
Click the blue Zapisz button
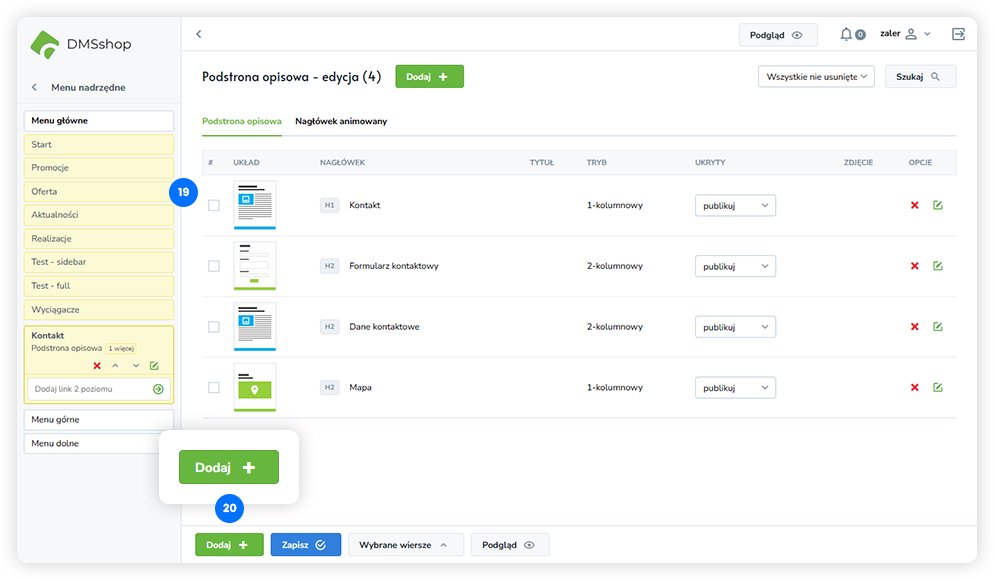[x=305, y=545]
